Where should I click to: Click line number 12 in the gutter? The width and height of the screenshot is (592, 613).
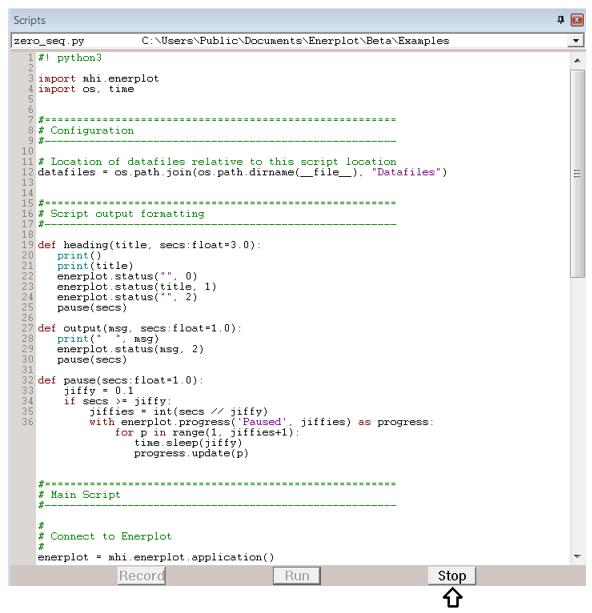(x=27, y=172)
